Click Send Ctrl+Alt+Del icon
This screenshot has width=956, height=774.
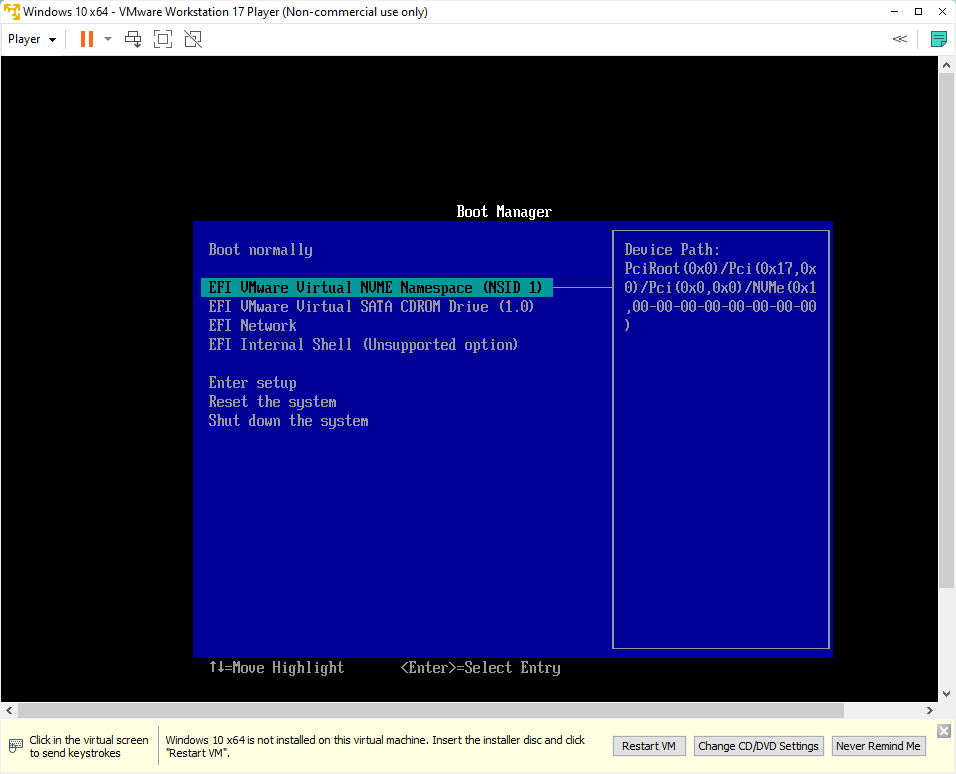[133, 39]
